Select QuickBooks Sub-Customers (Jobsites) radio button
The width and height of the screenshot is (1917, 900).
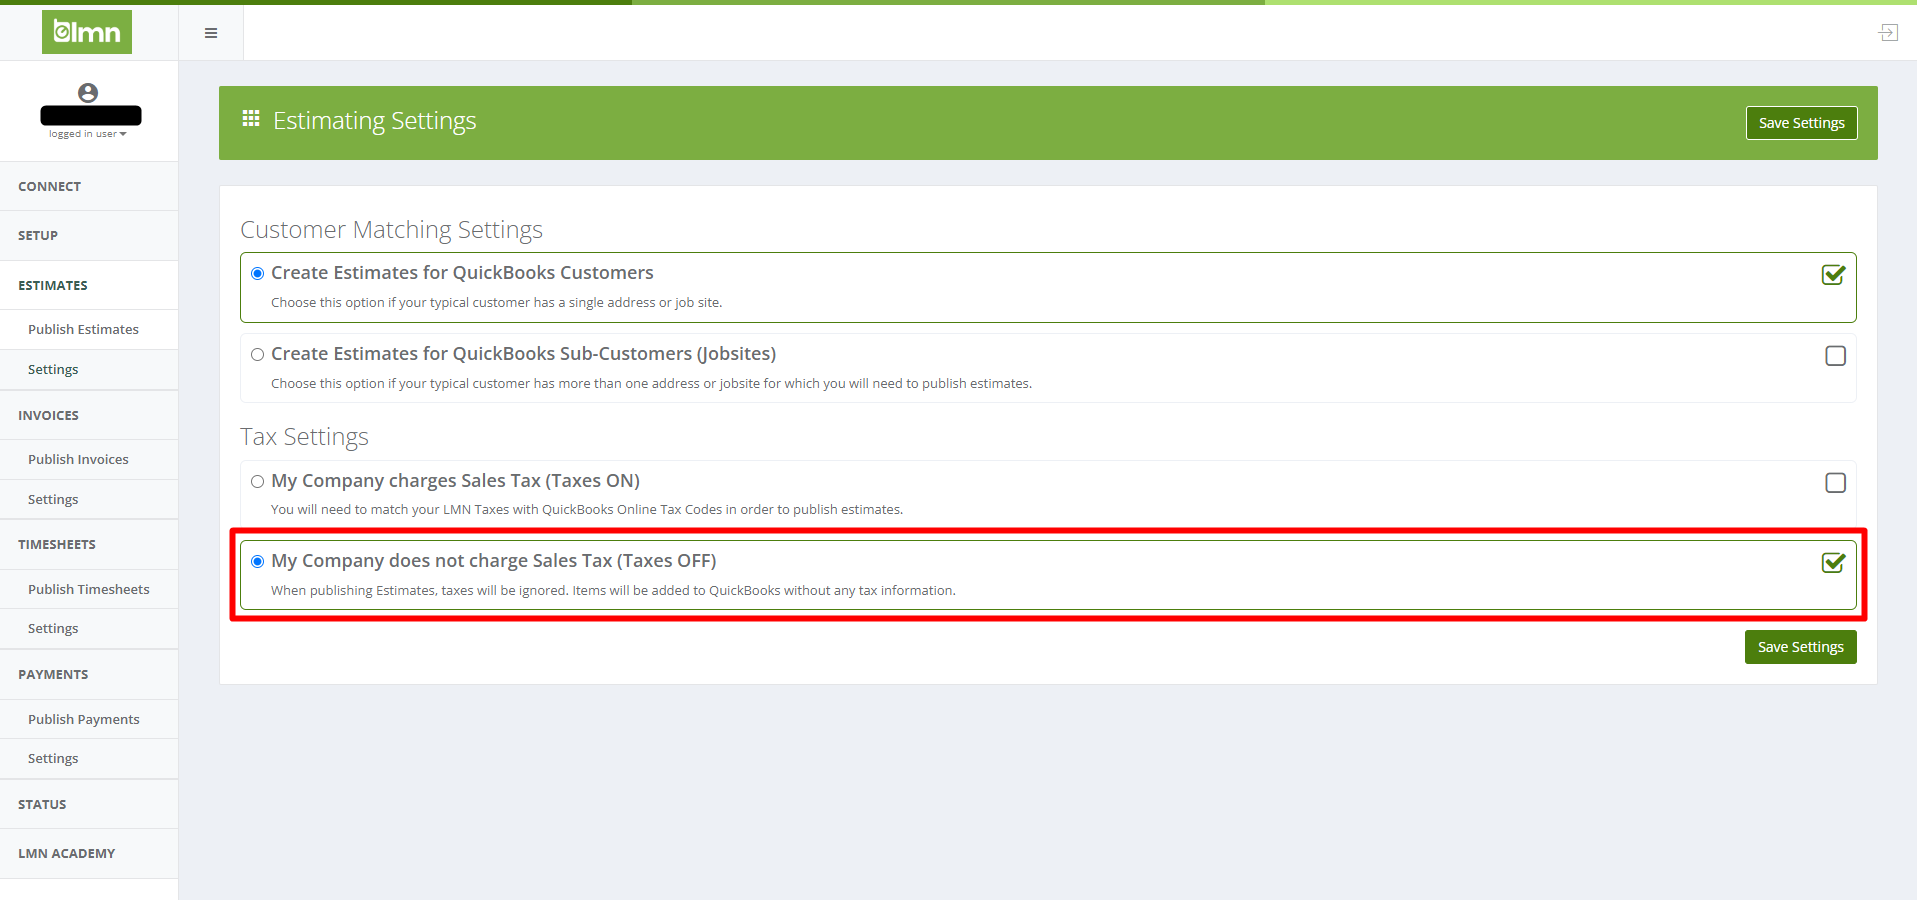coord(258,355)
